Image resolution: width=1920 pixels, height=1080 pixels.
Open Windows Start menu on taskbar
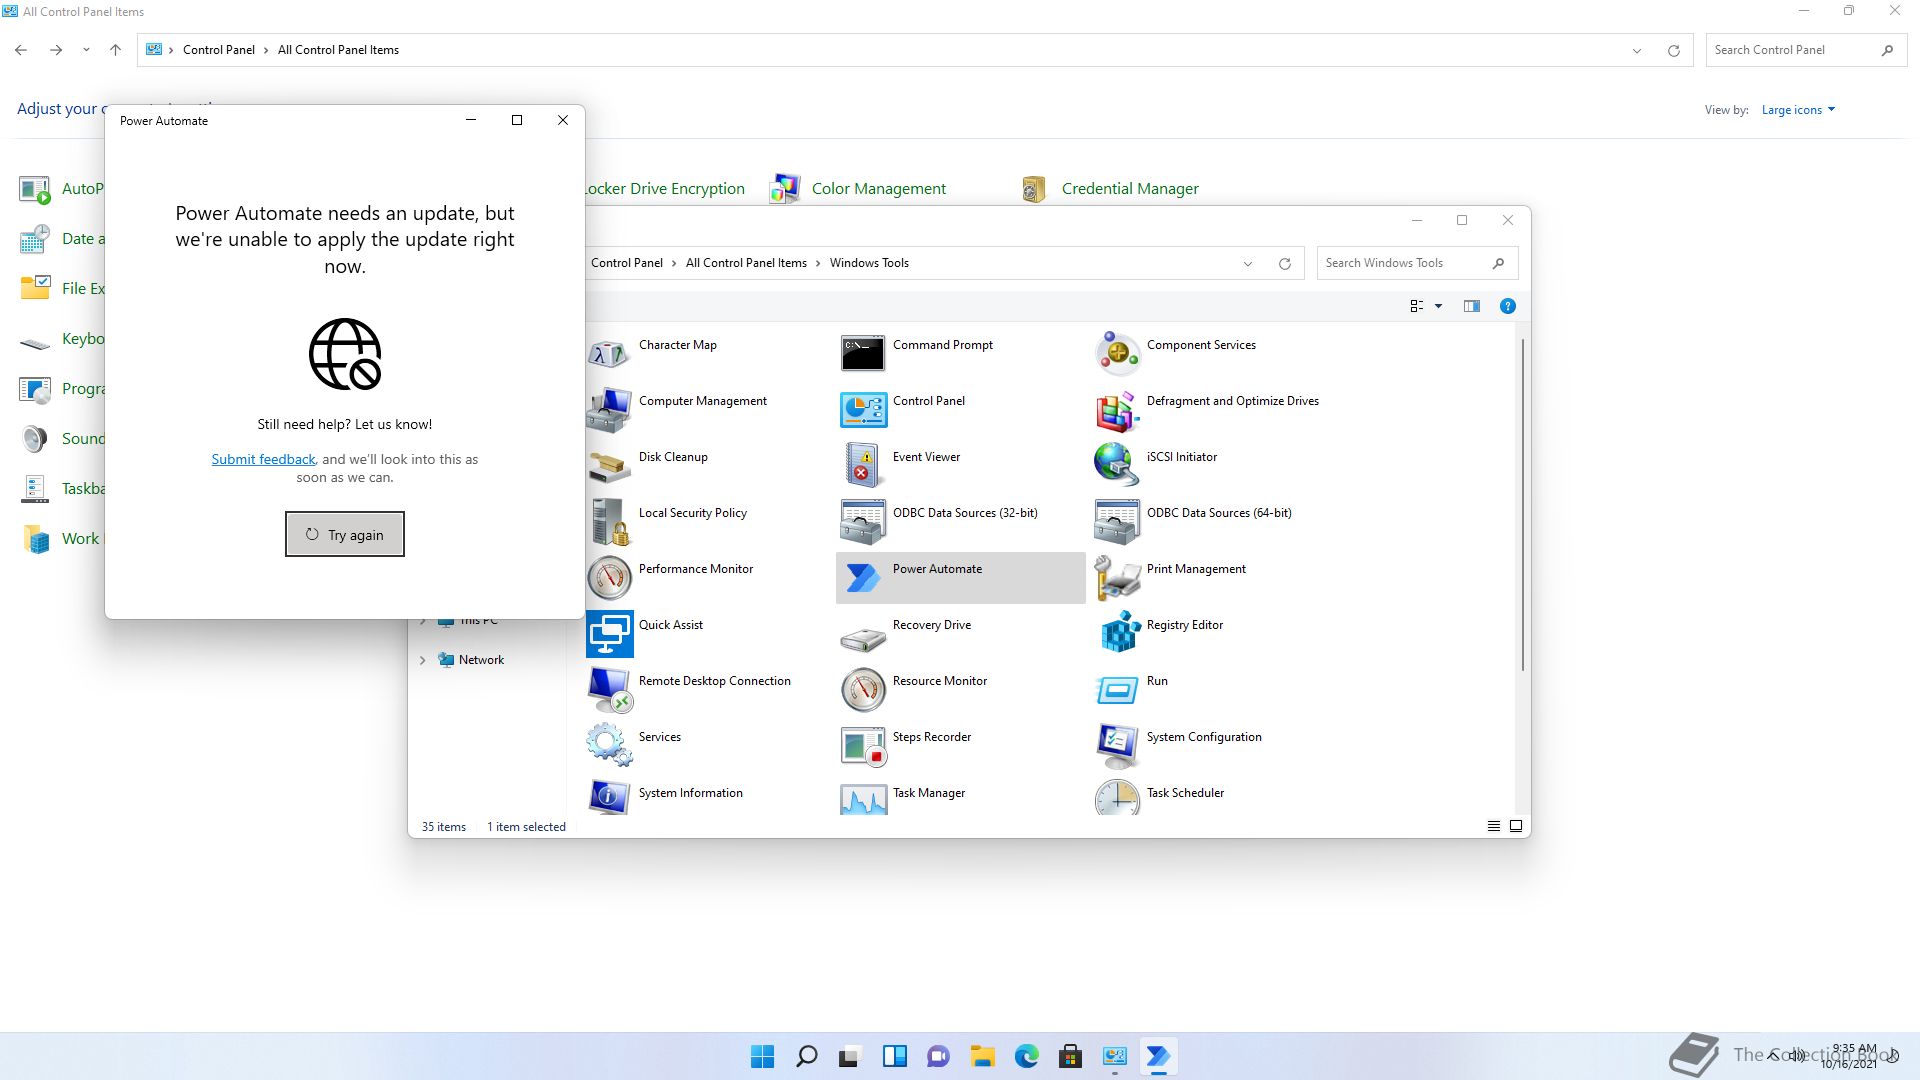[762, 1056]
